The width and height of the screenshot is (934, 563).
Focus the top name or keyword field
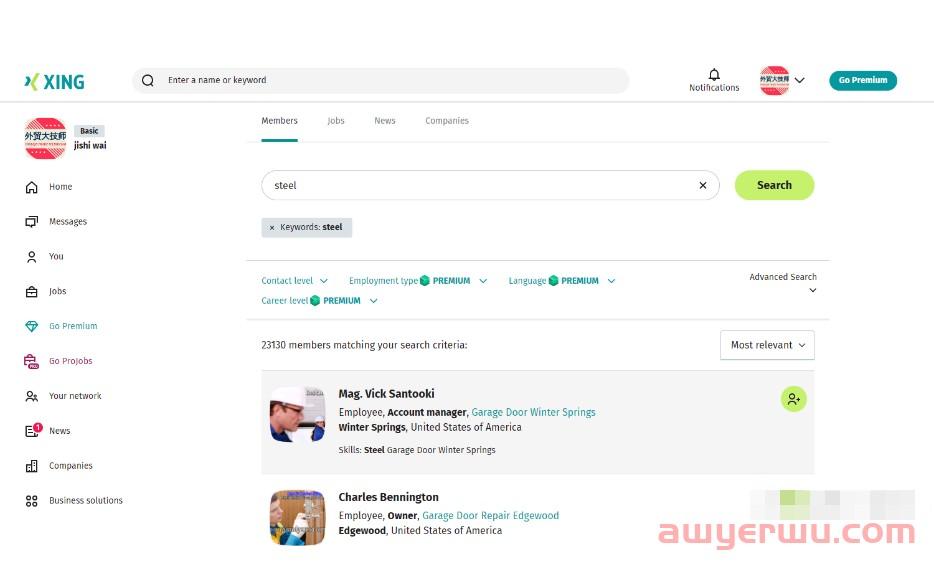[x=380, y=80]
